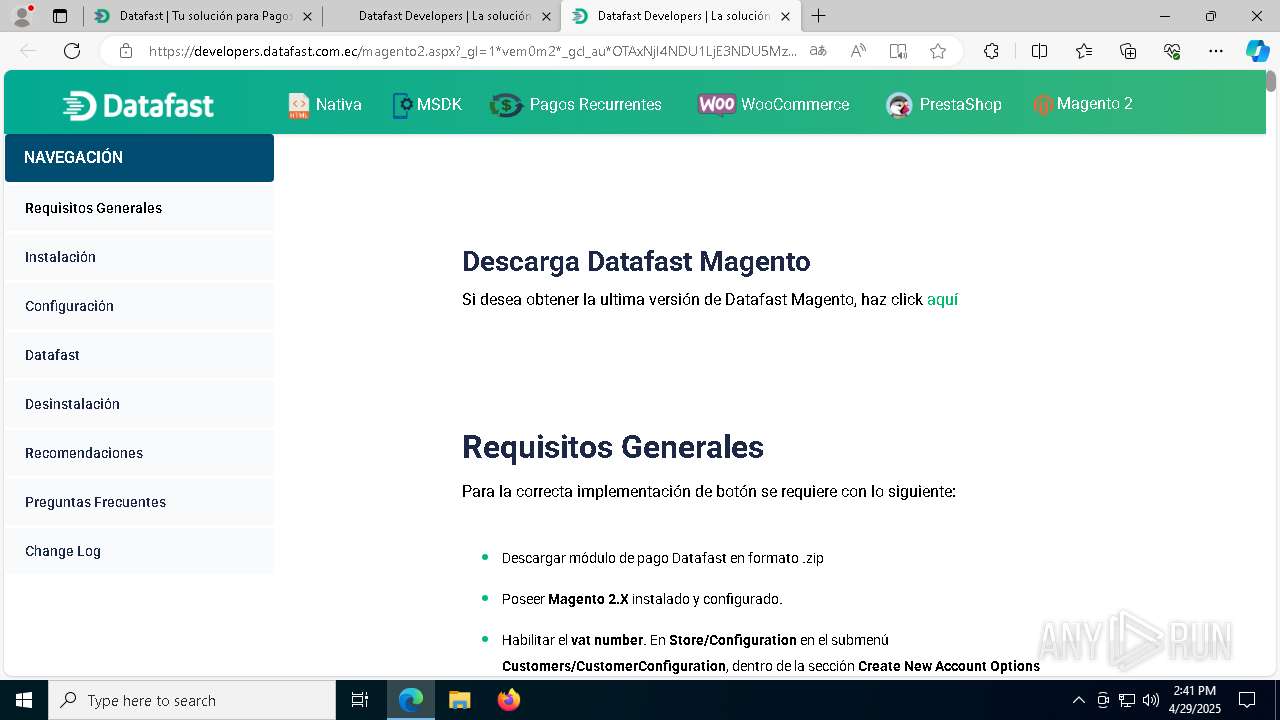
Task: Go to Requisitos Generales section
Action: pos(139,208)
